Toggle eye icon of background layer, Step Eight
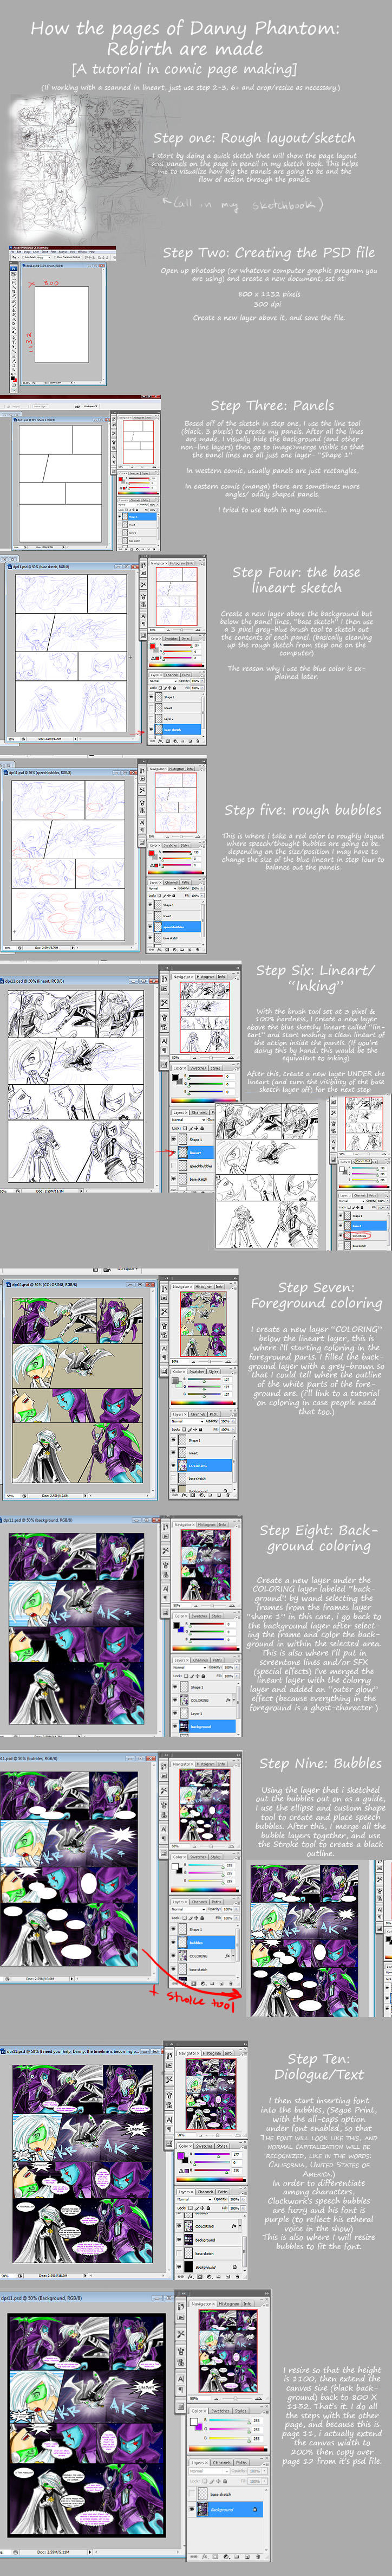 pos(175,1727)
